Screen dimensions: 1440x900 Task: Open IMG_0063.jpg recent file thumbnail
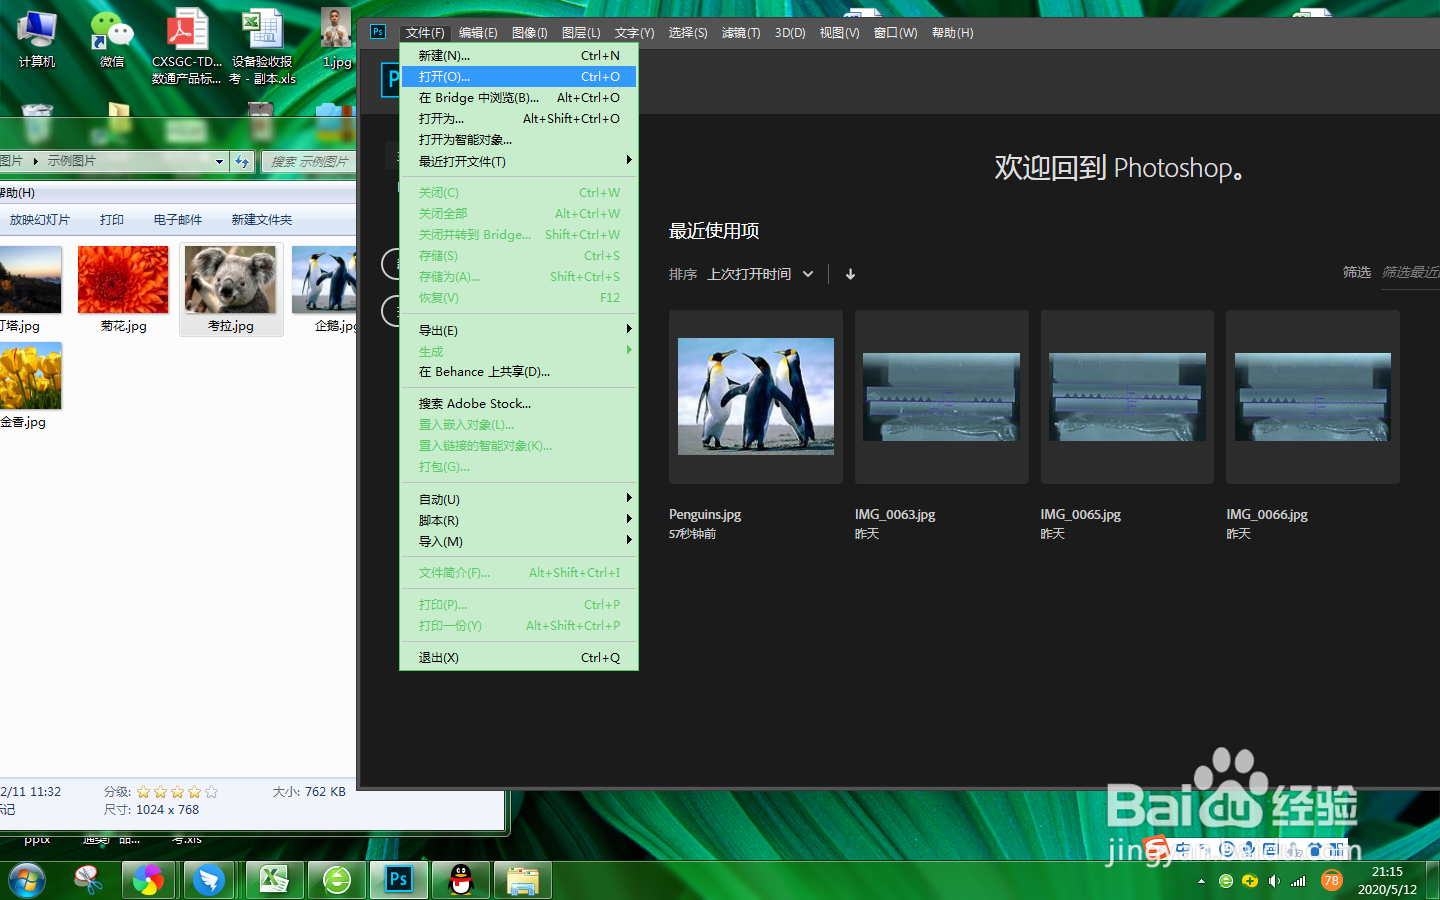point(941,396)
